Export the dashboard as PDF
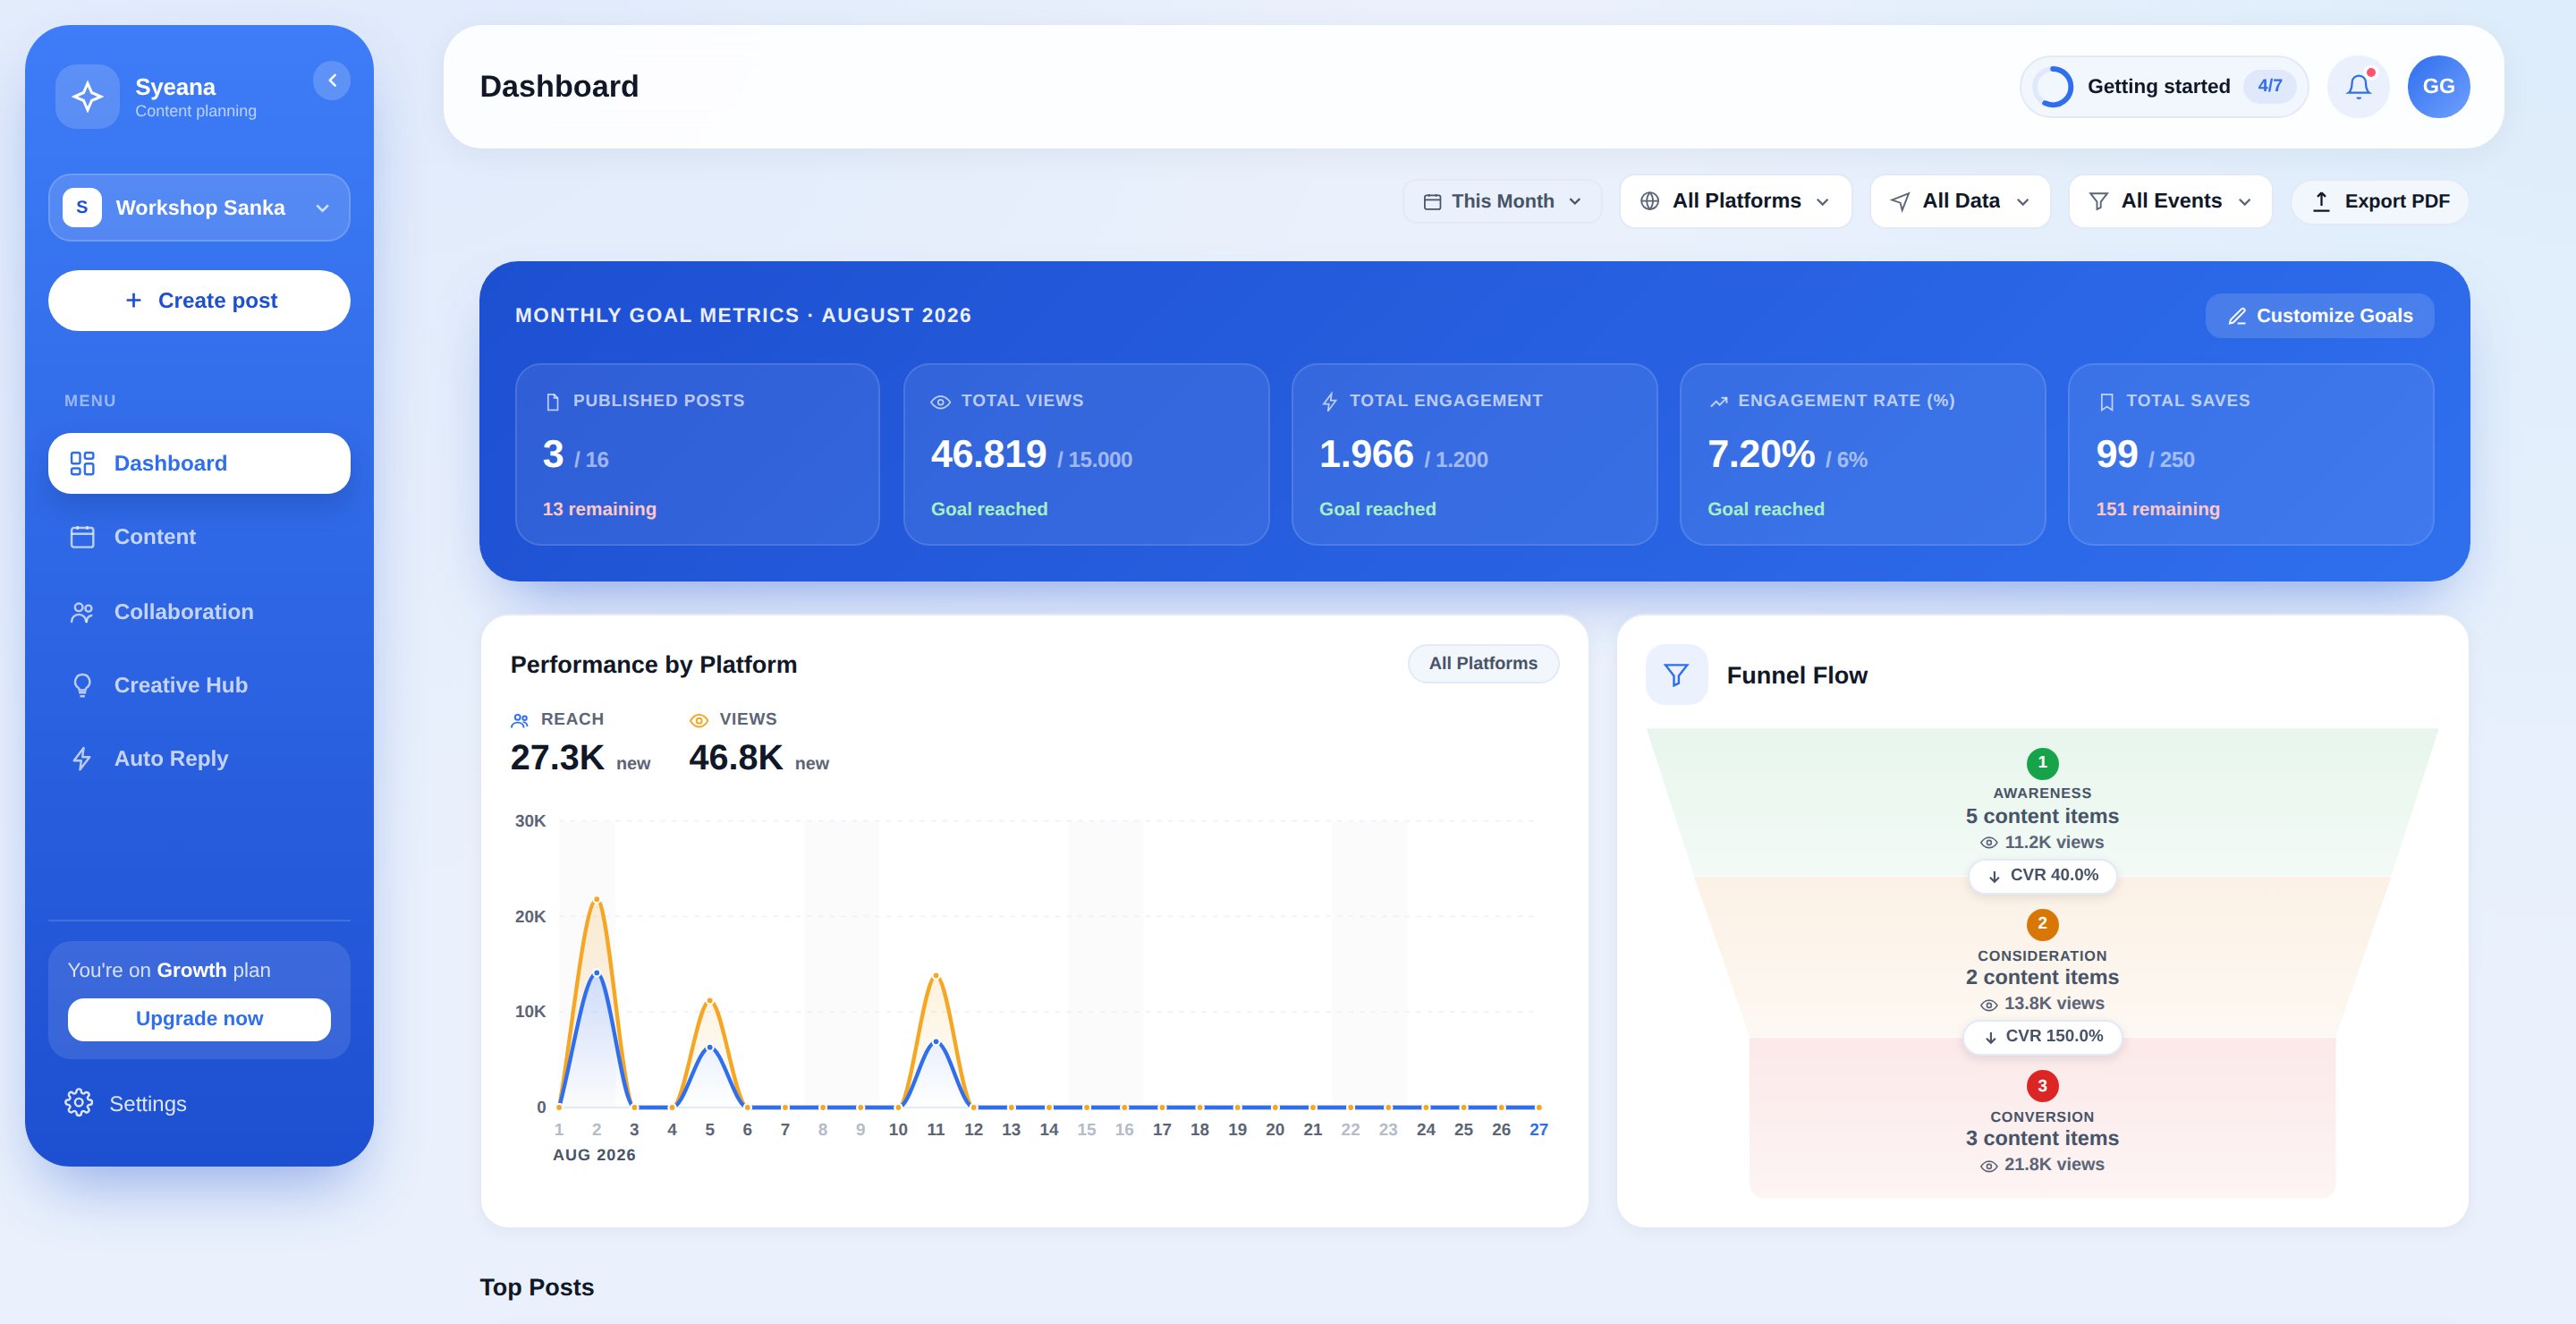The width and height of the screenshot is (2576, 1324). (x=2379, y=202)
